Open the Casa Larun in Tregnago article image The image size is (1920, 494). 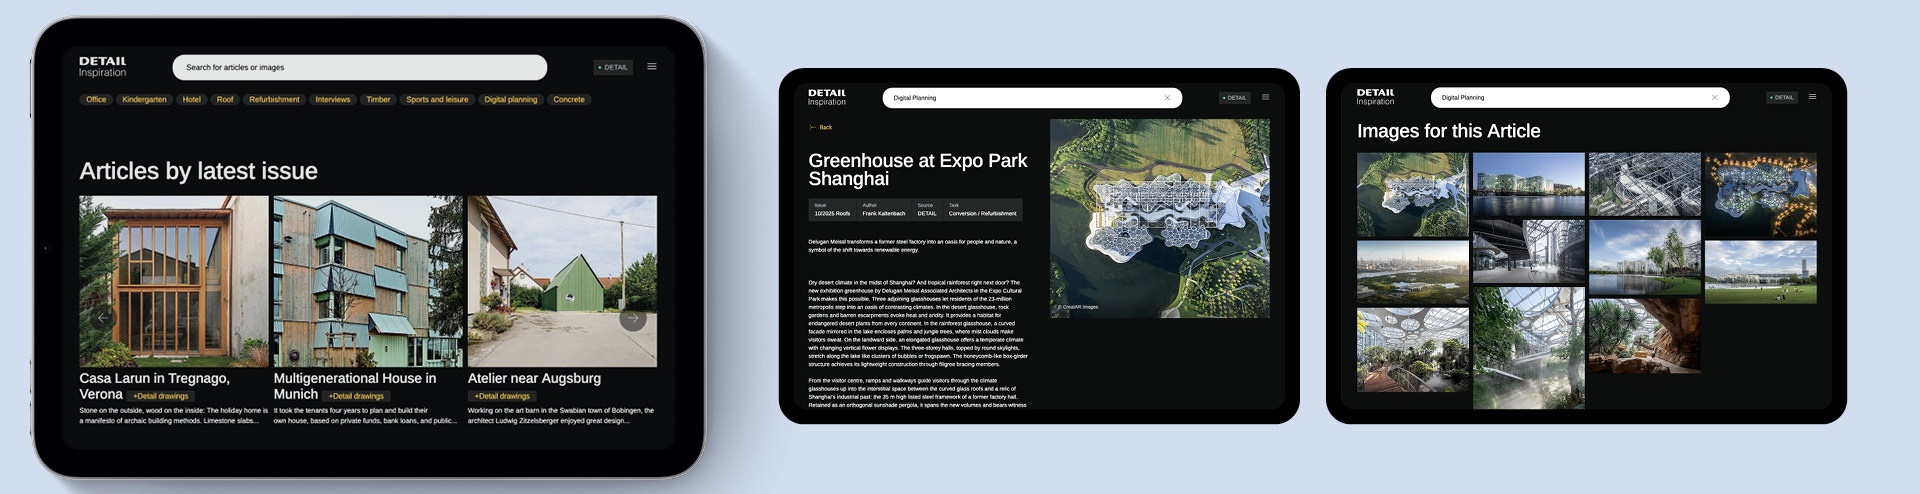[174, 281]
